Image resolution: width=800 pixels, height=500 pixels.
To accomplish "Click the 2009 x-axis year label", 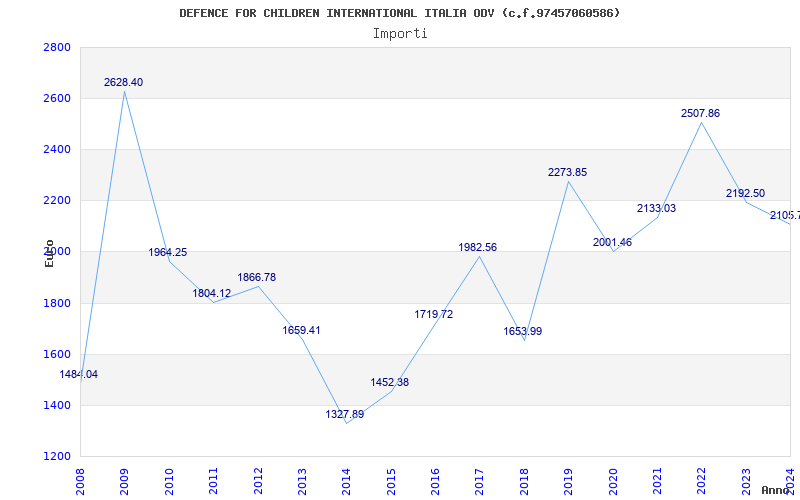I will [x=124, y=481].
